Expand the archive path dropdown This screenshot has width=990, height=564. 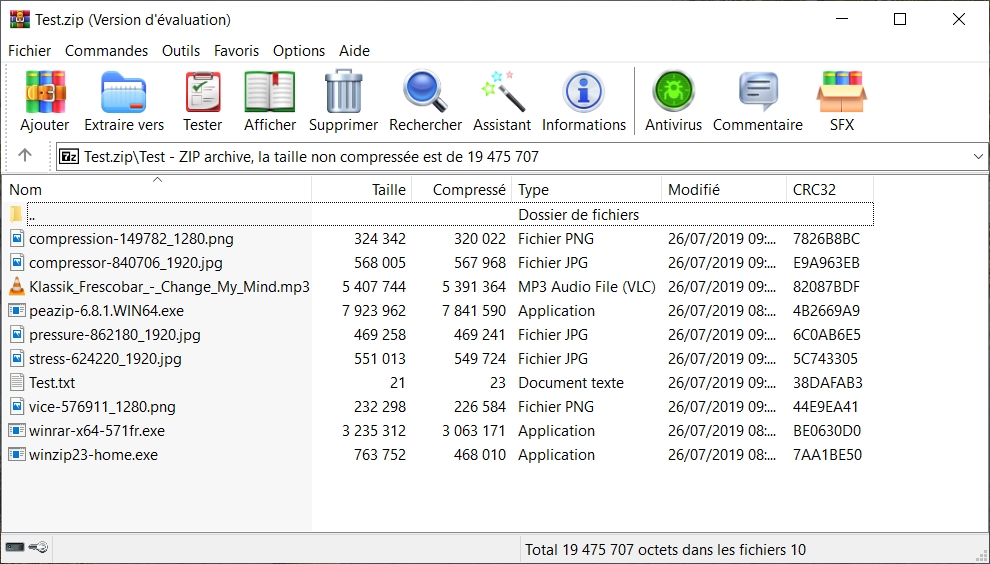click(x=977, y=157)
